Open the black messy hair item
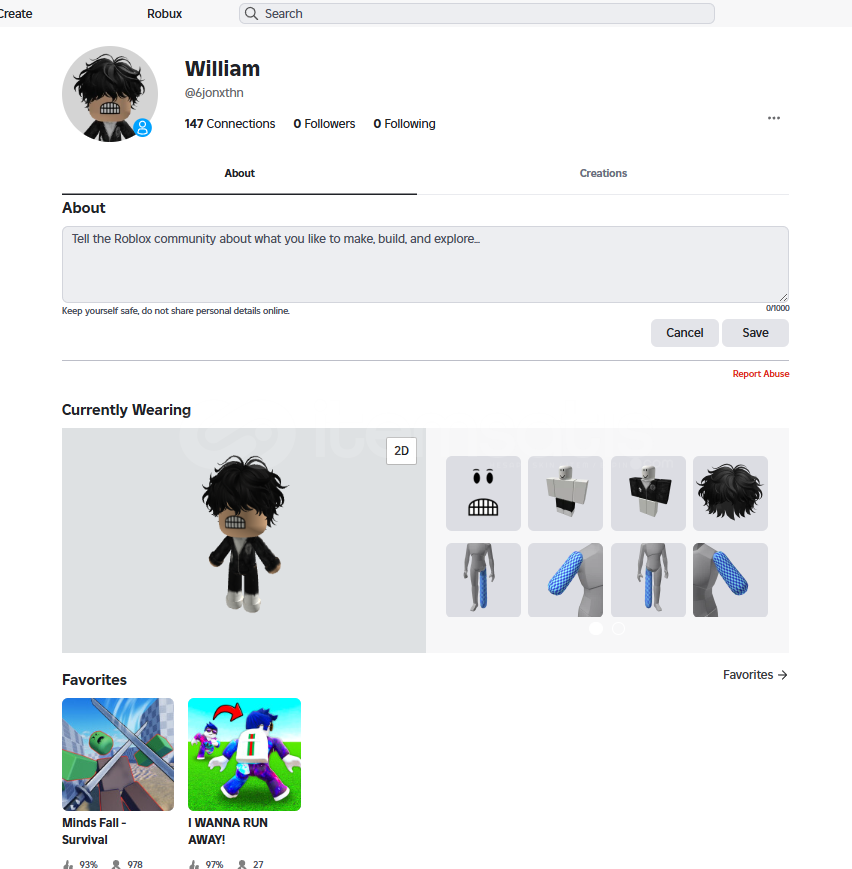This screenshot has height=869, width=852. pos(730,493)
